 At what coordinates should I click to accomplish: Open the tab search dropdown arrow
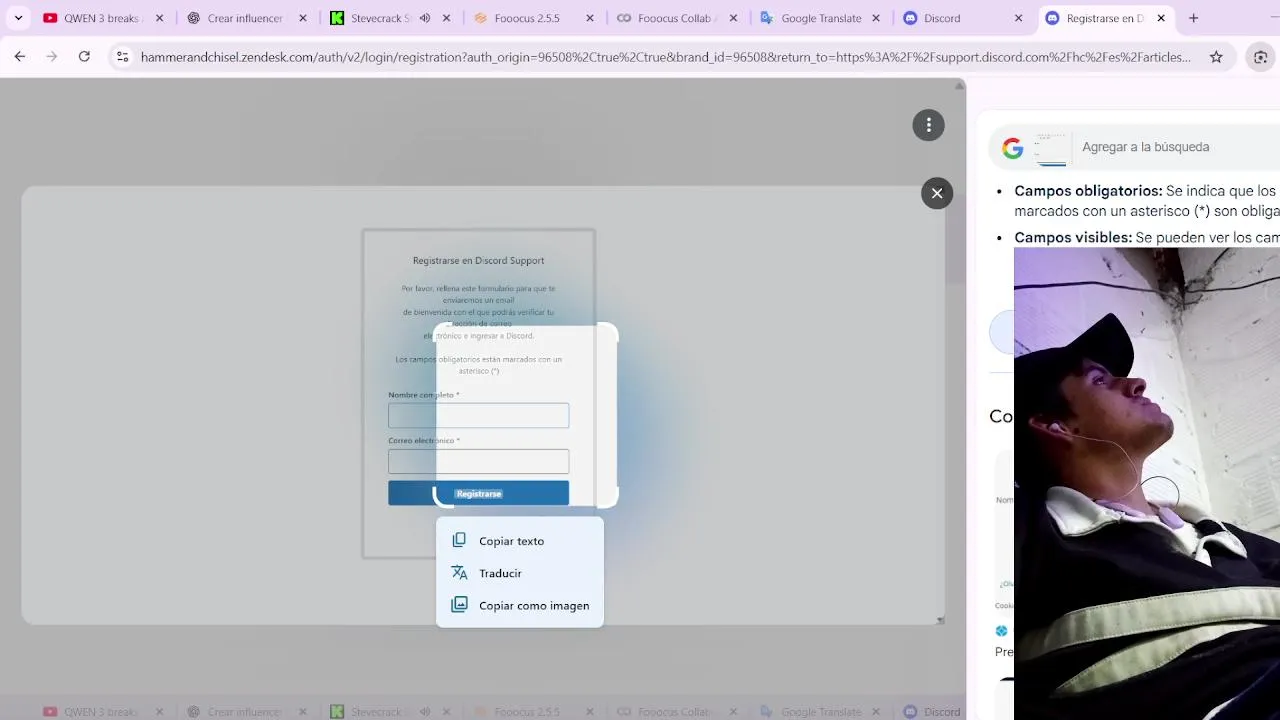(18, 18)
